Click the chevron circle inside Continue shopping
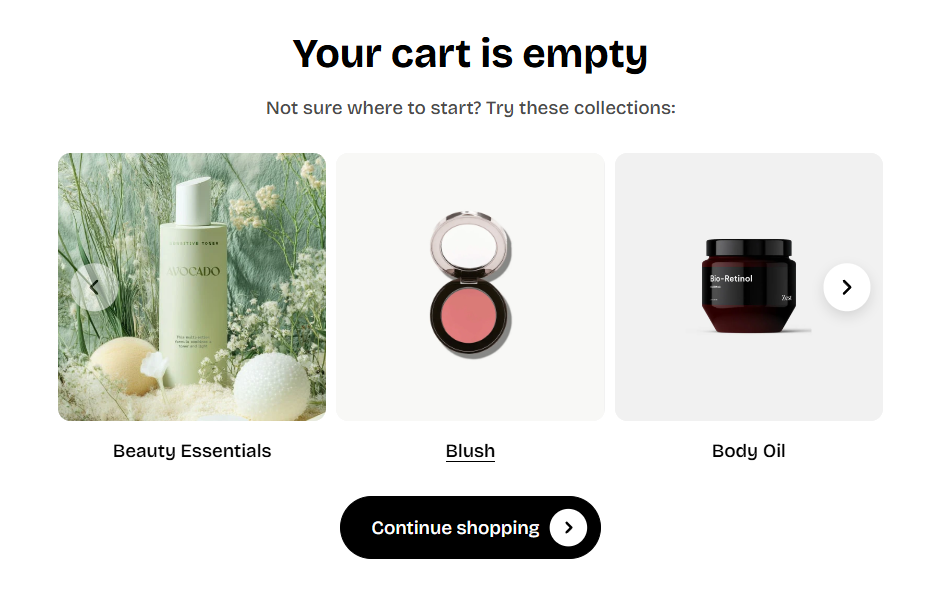The height and width of the screenshot is (592, 945). pos(568,527)
